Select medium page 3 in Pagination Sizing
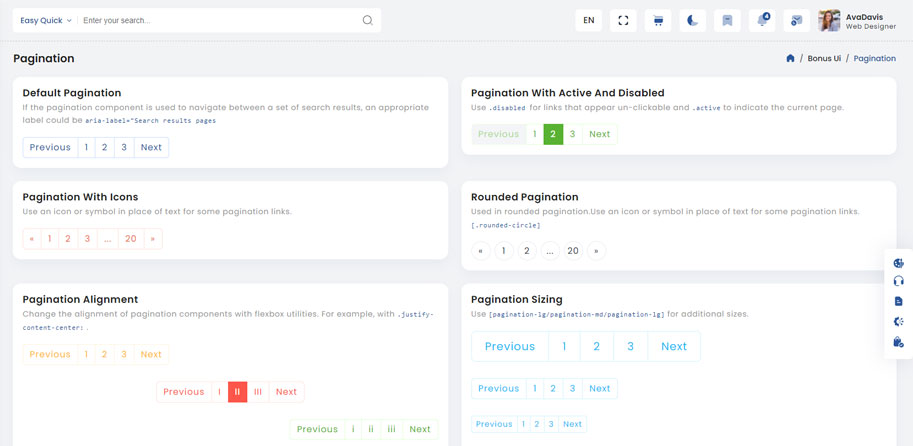The width and height of the screenshot is (913, 446). click(572, 388)
